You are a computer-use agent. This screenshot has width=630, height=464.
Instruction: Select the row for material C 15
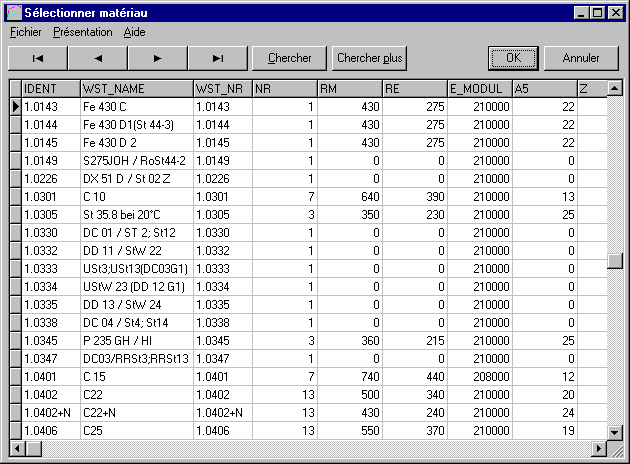click(x=136, y=375)
